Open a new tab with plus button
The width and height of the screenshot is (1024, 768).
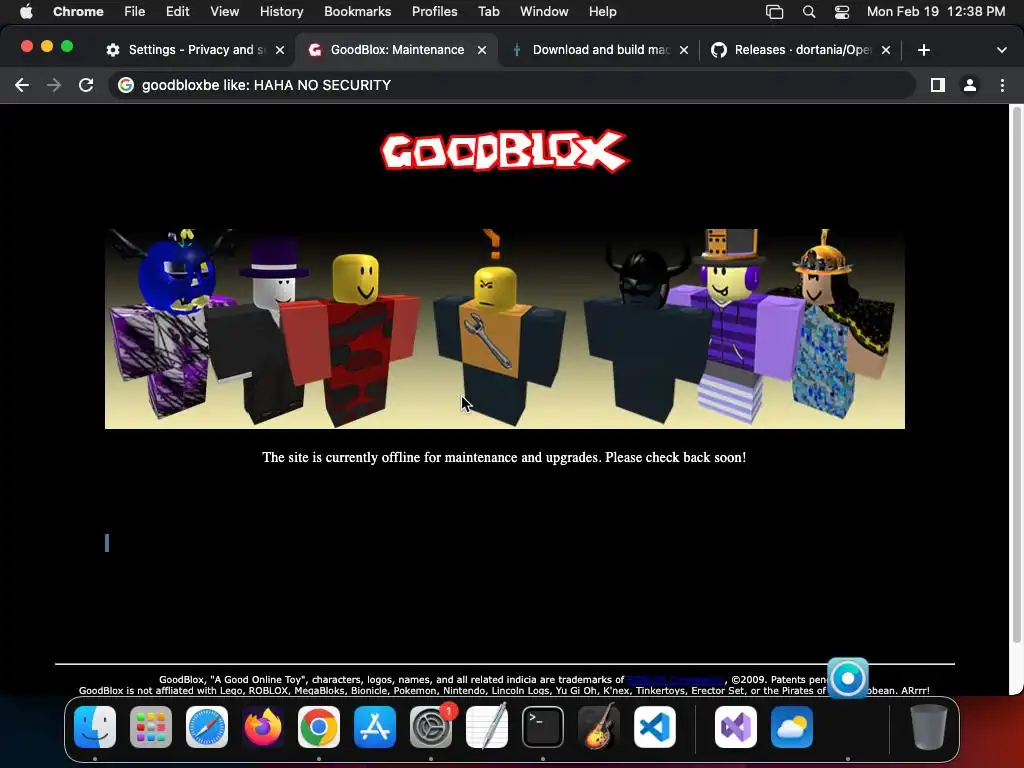coord(923,50)
